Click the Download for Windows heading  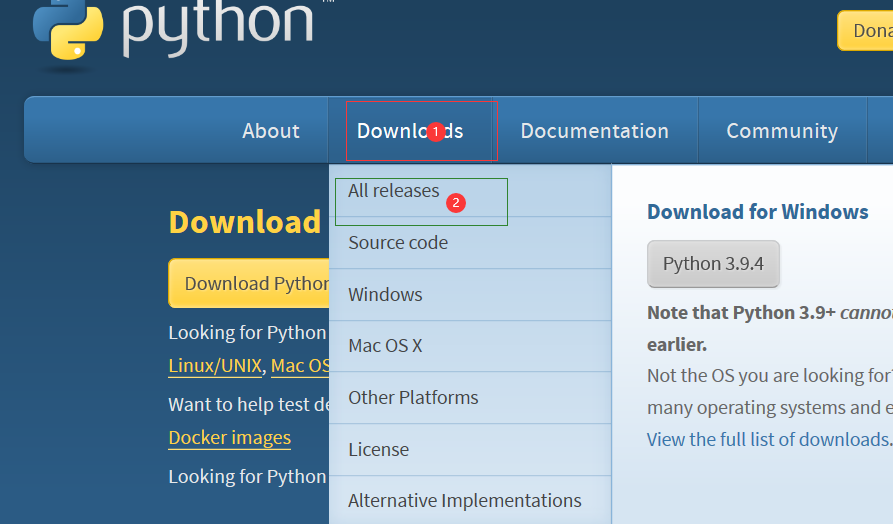757,212
